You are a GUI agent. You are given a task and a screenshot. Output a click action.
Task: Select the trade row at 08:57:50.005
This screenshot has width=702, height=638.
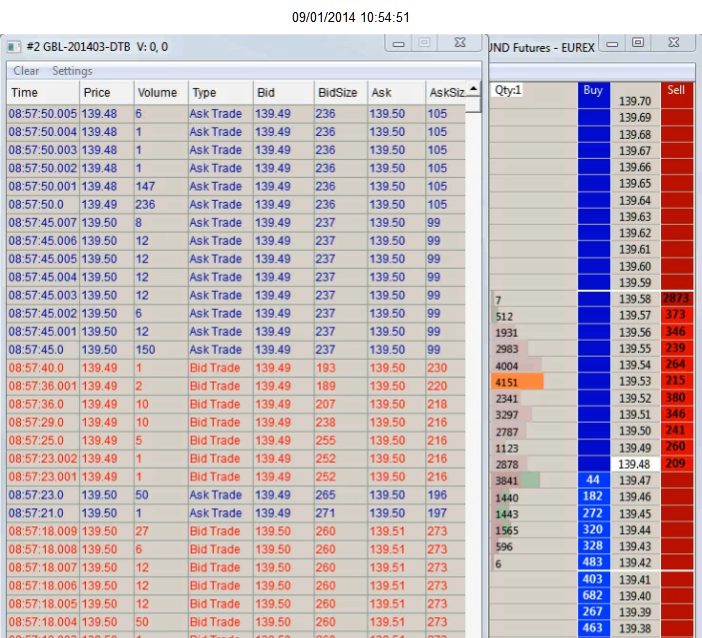236,114
